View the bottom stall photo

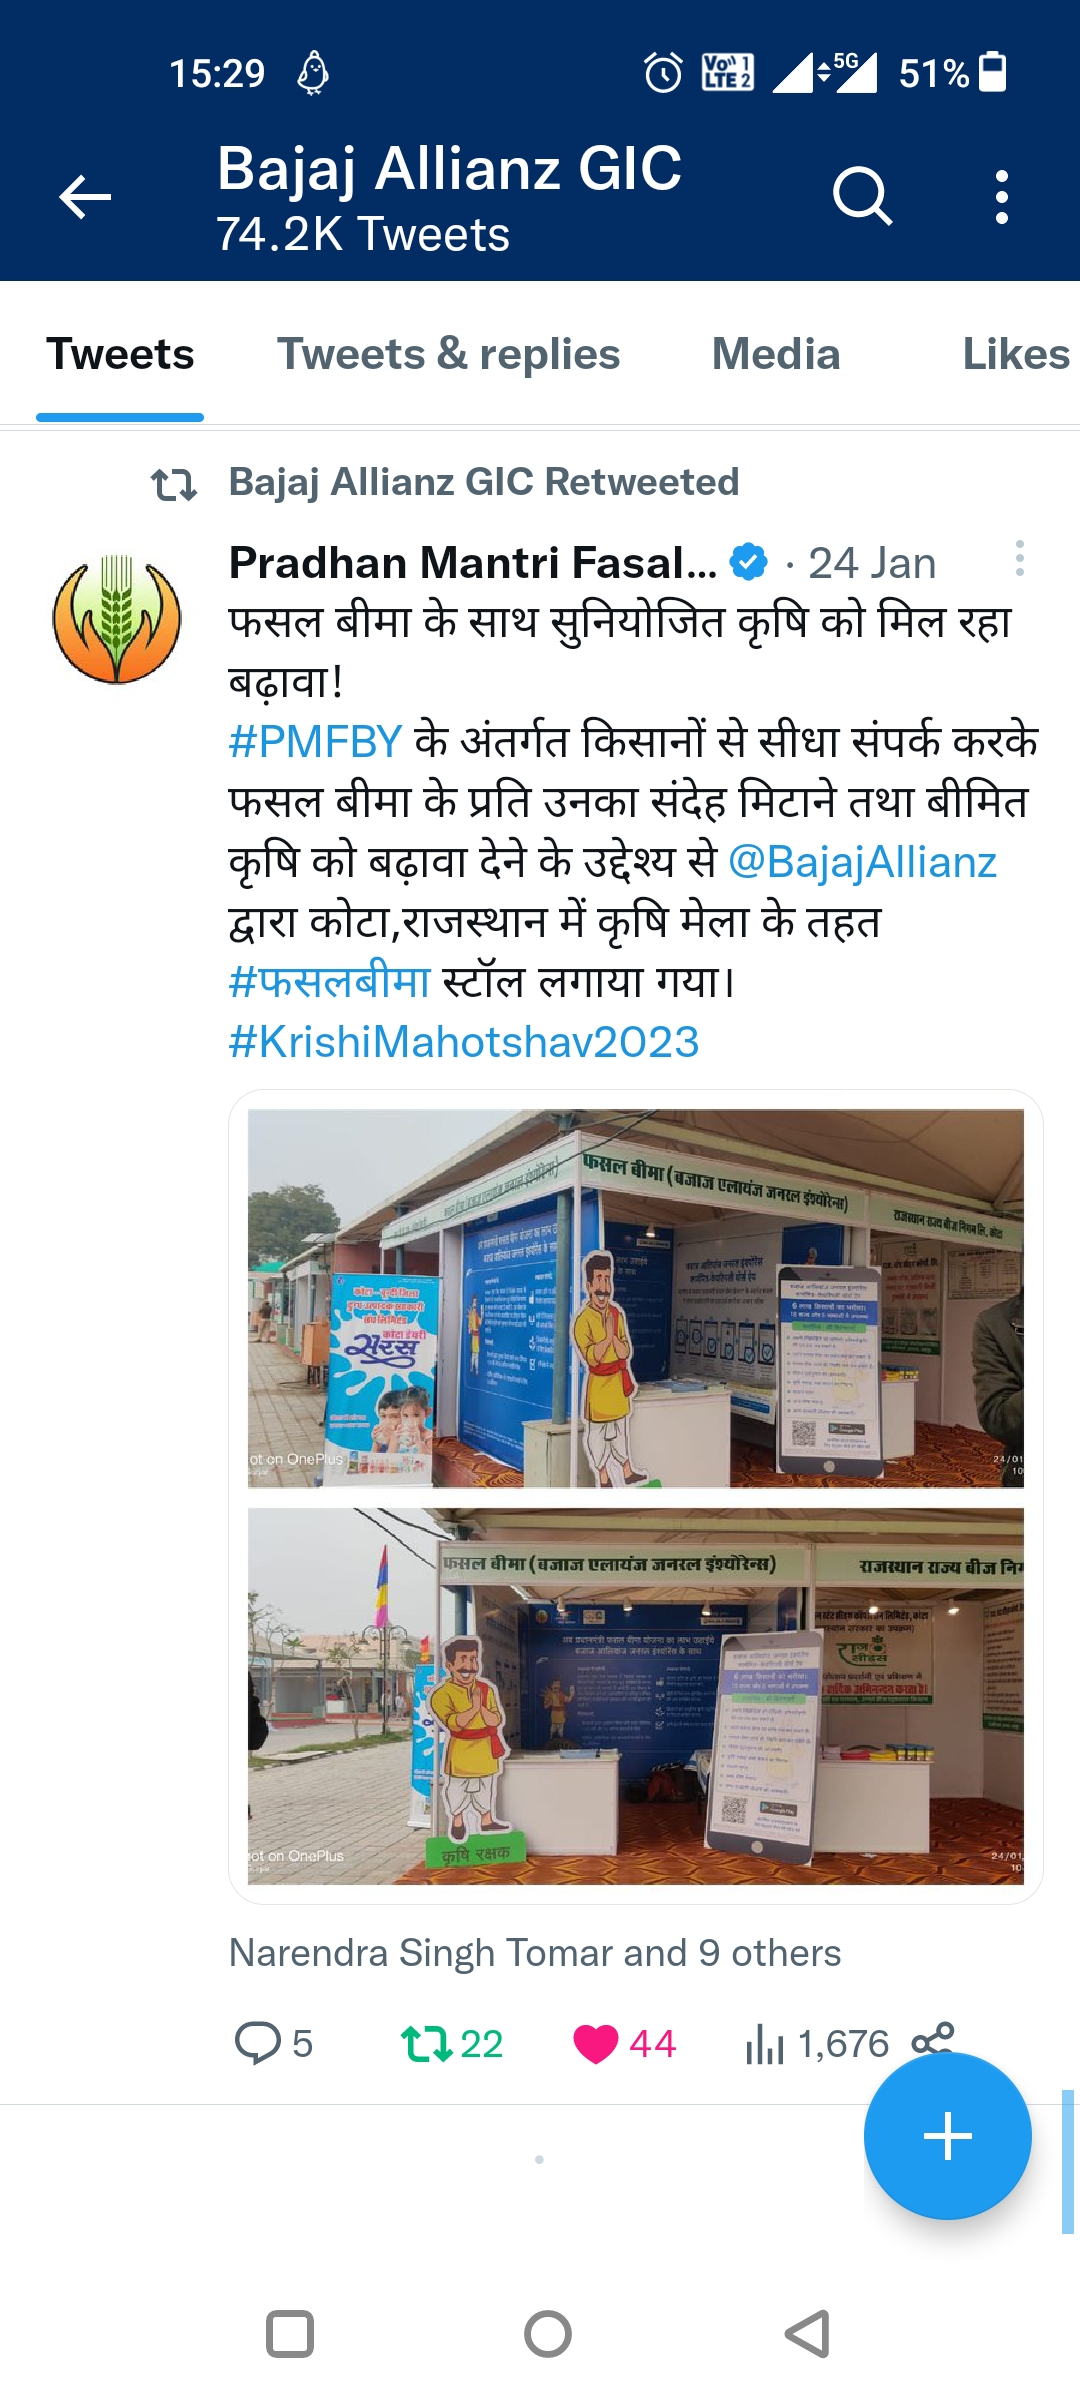pyautogui.click(x=636, y=1696)
